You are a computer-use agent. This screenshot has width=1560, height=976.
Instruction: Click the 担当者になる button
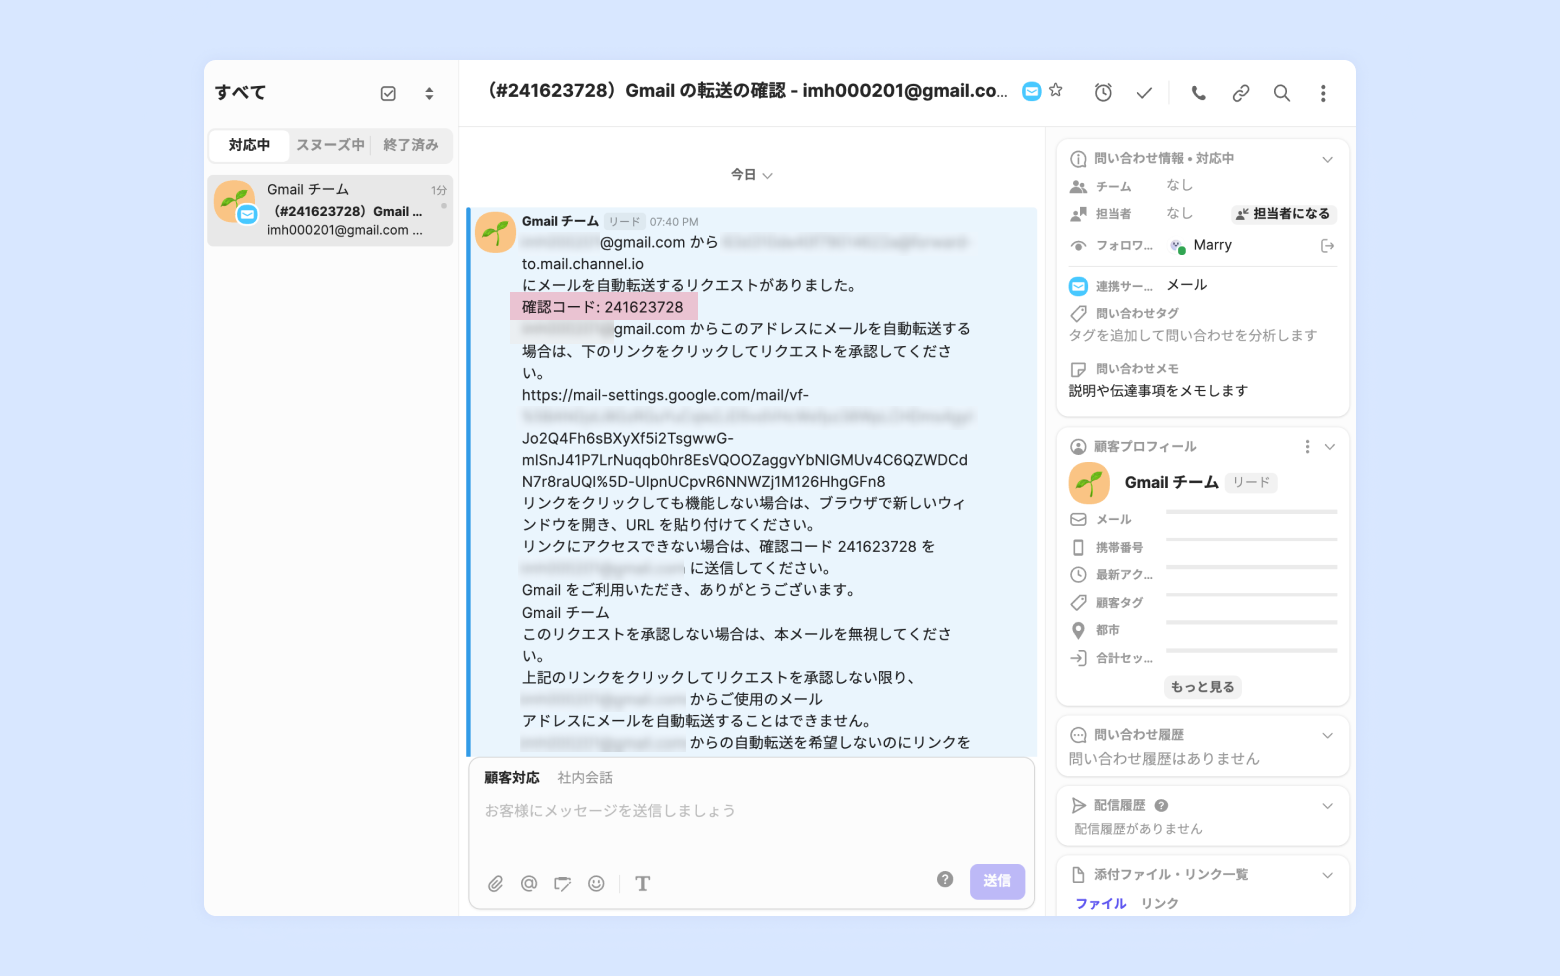(1284, 214)
